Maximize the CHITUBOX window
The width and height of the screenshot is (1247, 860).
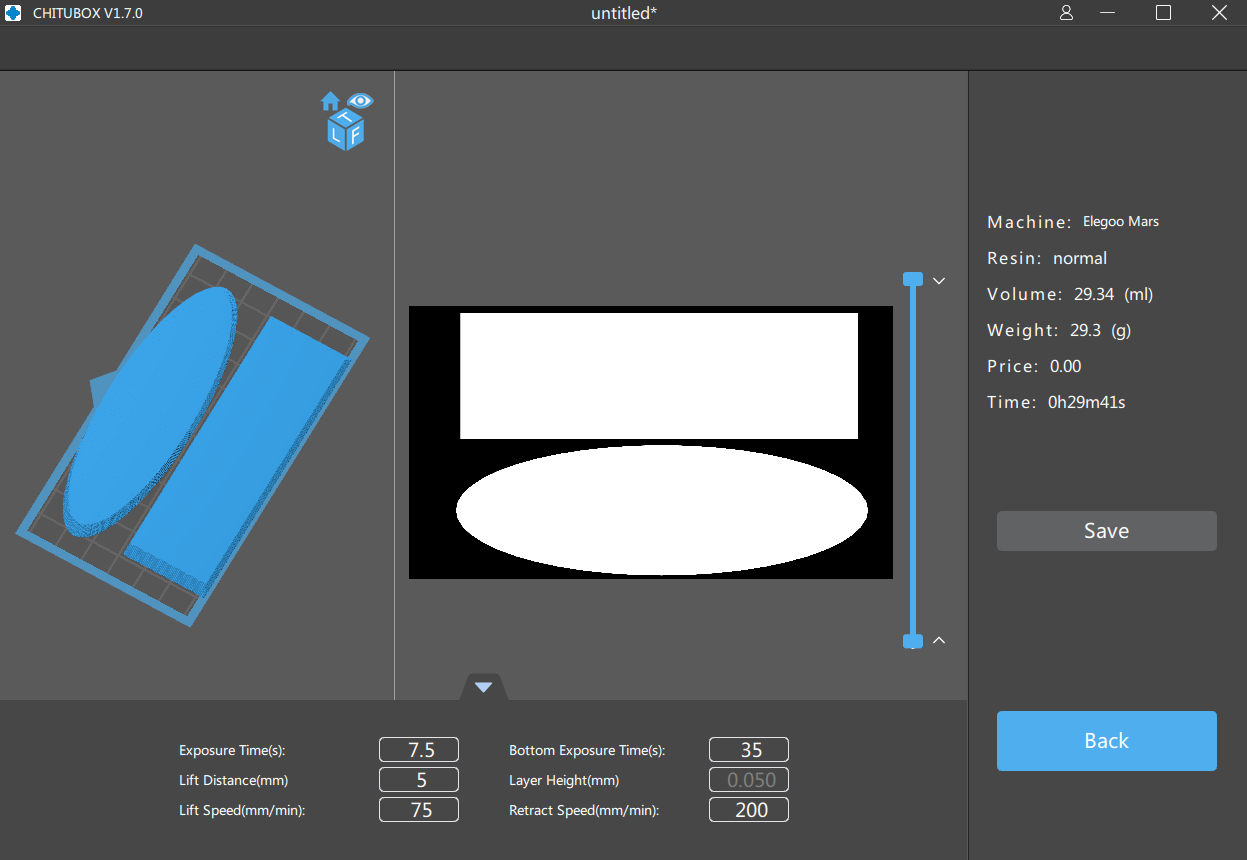(x=1163, y=13)
